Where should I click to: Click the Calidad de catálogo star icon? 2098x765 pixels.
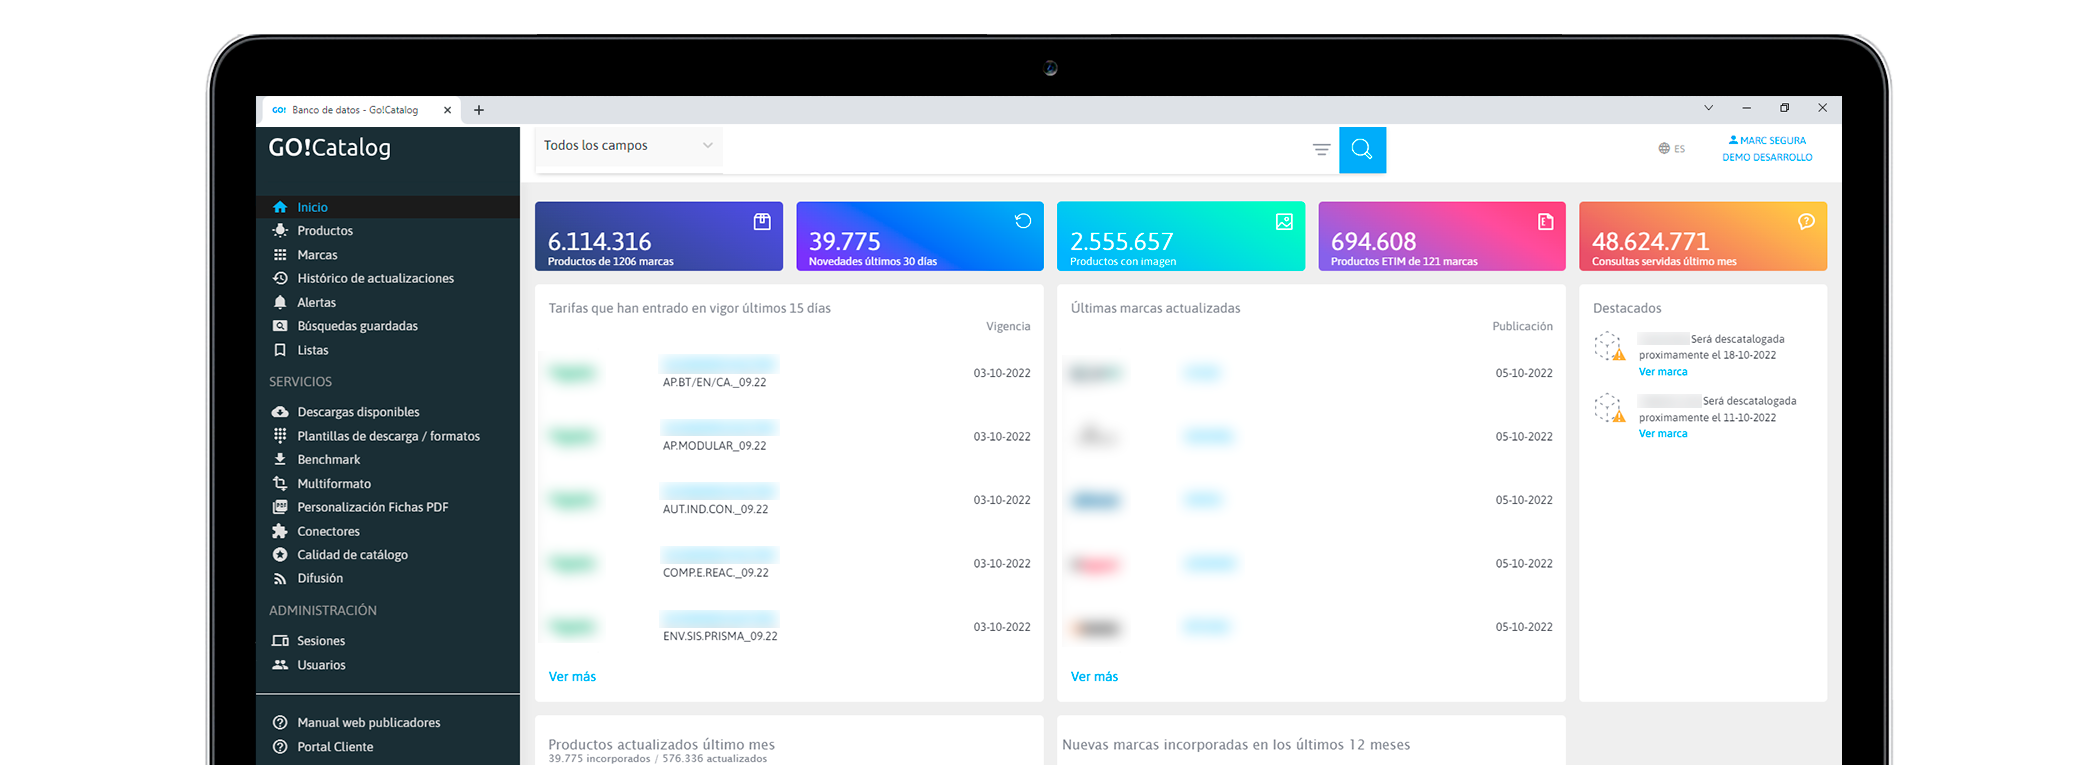(280, 555)
